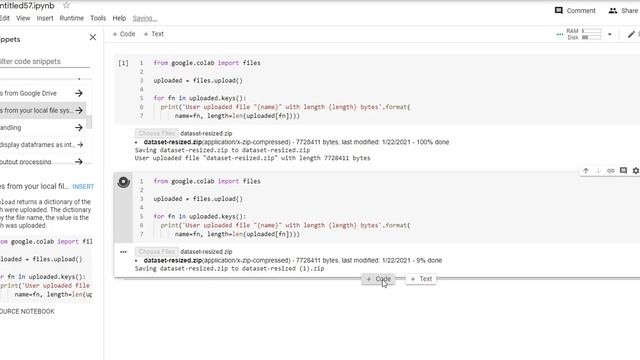Click INSERT to add the snippet
This screenshot has width=640, height=360.
tap(83, 187)
